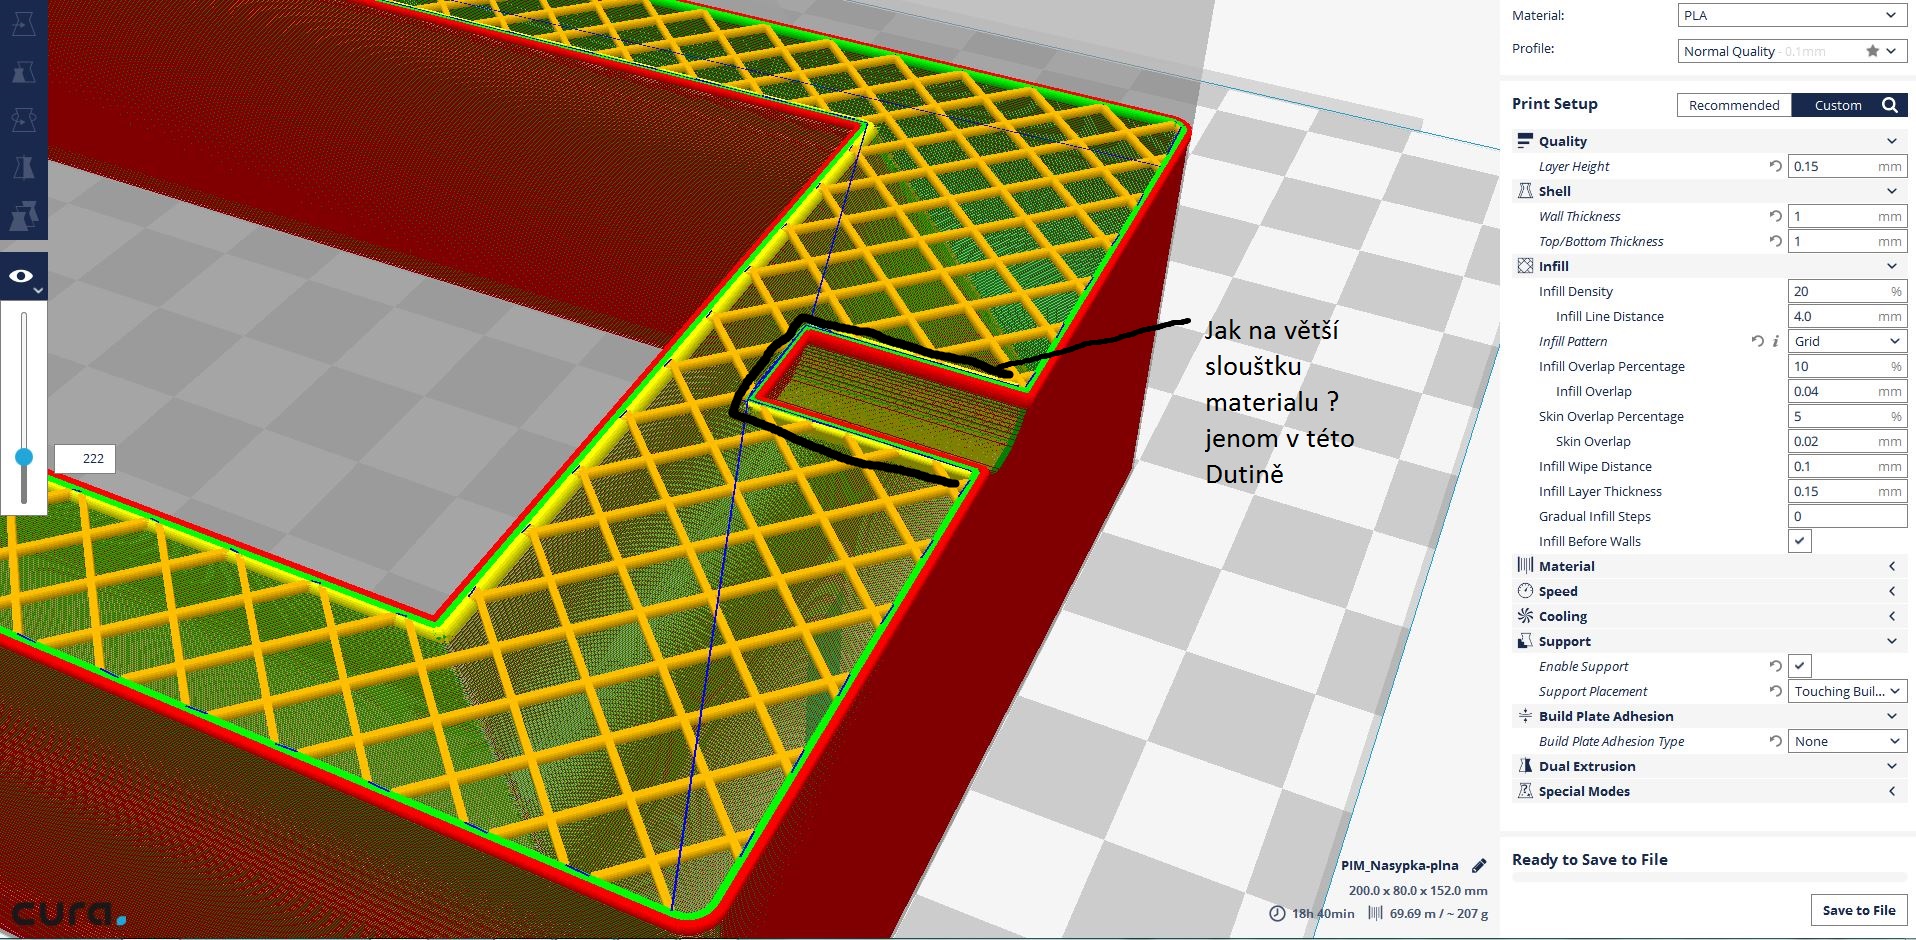Click the Save to File button
Viewport: 1916px width, 940px height.
tap(1858, 910)
